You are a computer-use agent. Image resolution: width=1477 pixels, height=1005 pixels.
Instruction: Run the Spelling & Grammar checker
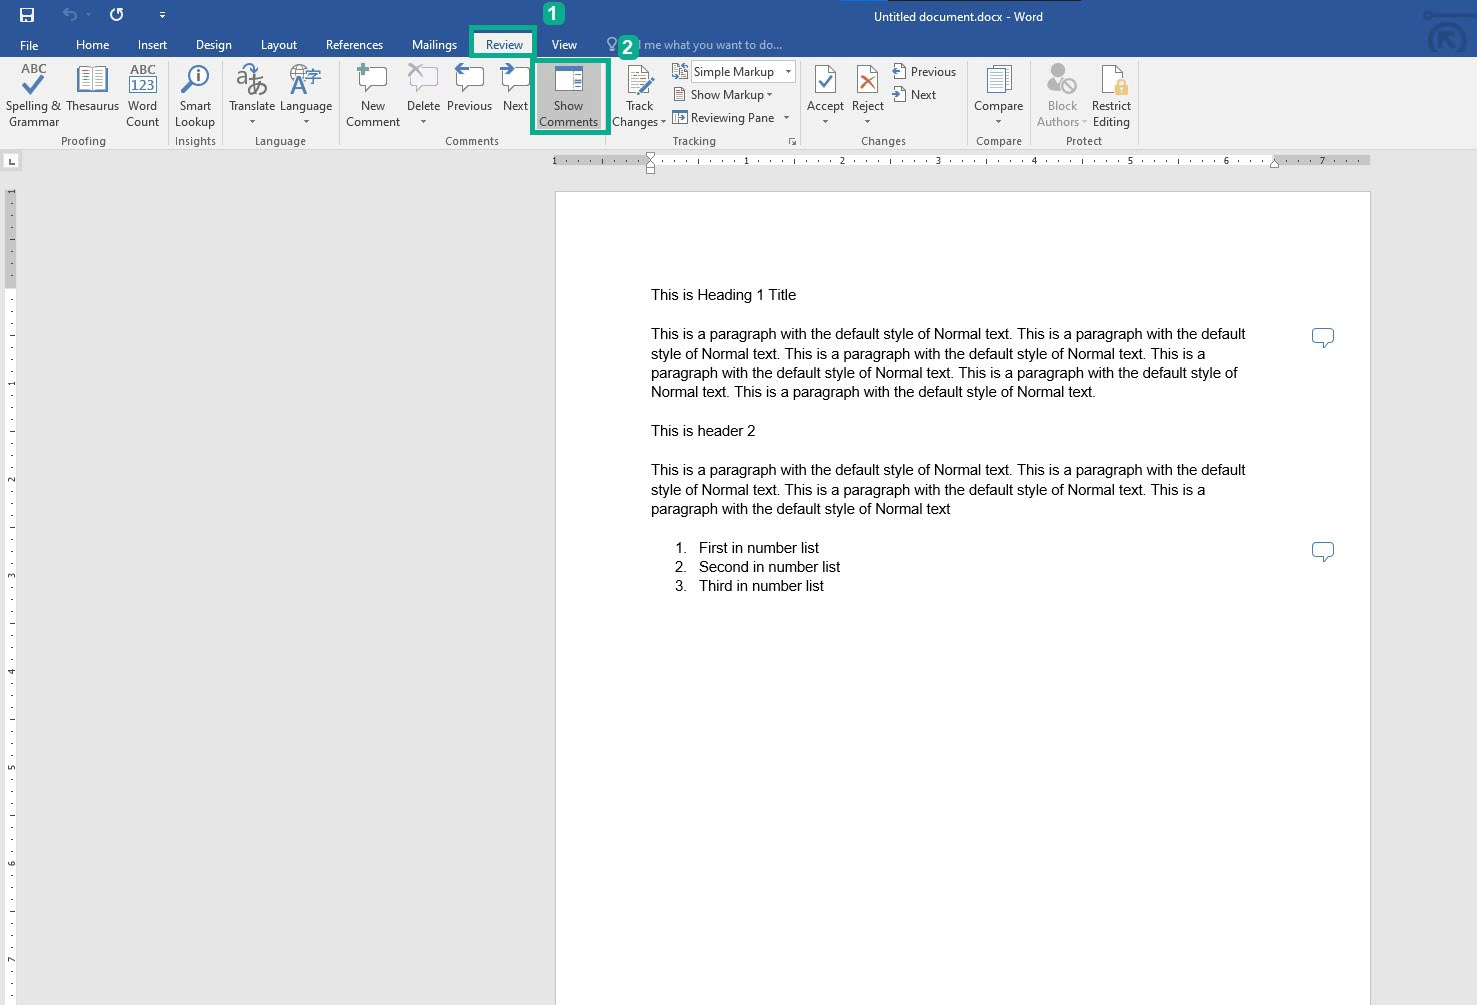32,95
